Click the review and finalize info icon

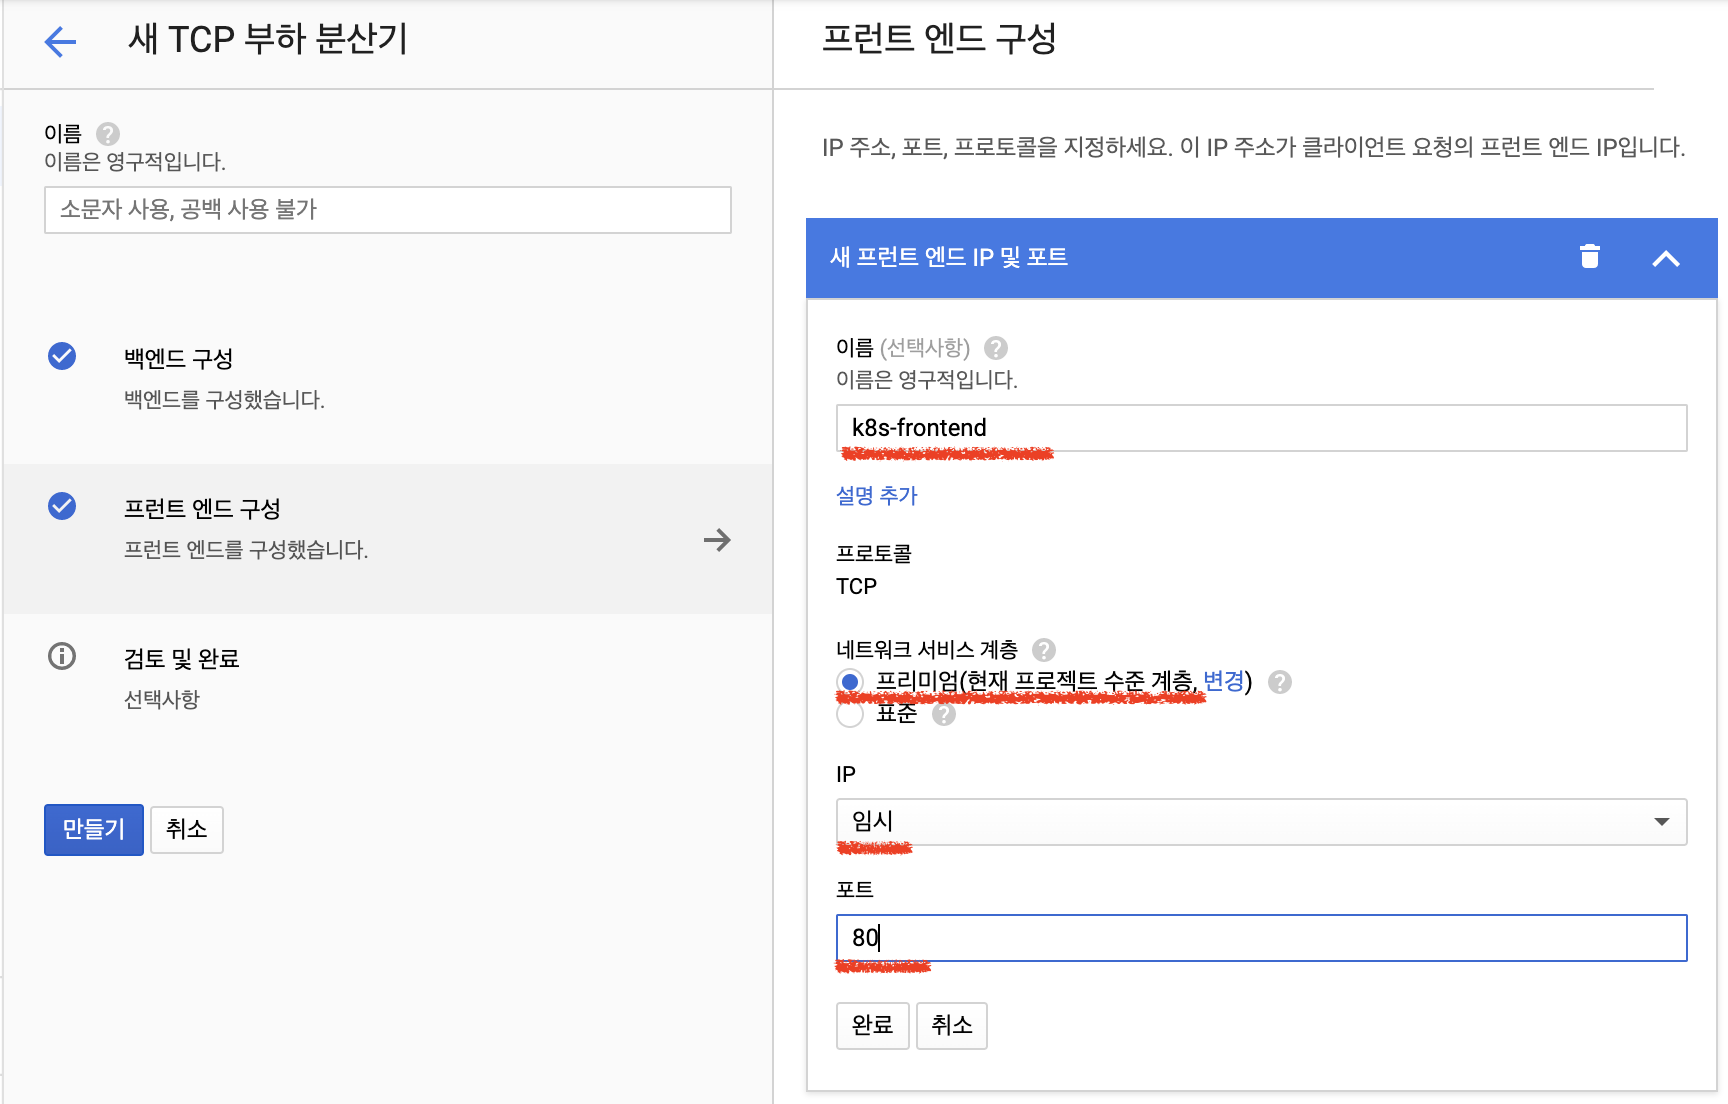coord(62,656)
